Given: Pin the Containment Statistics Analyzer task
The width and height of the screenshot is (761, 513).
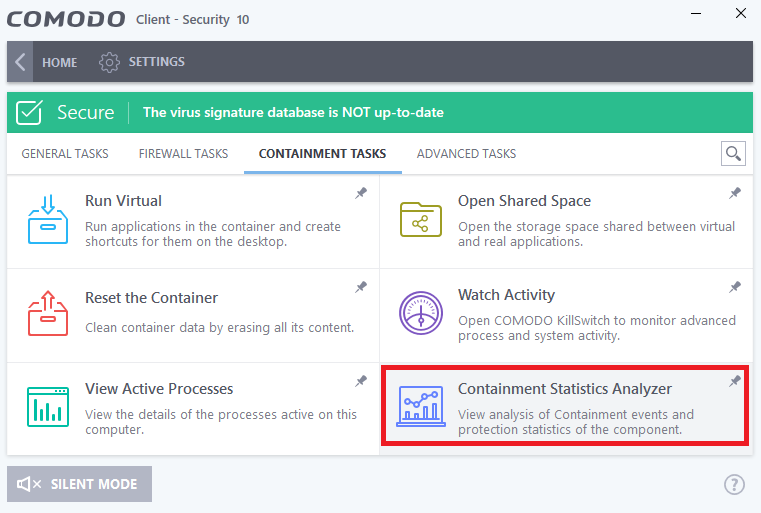Looking at the screenshot, I should coord(735,381).
